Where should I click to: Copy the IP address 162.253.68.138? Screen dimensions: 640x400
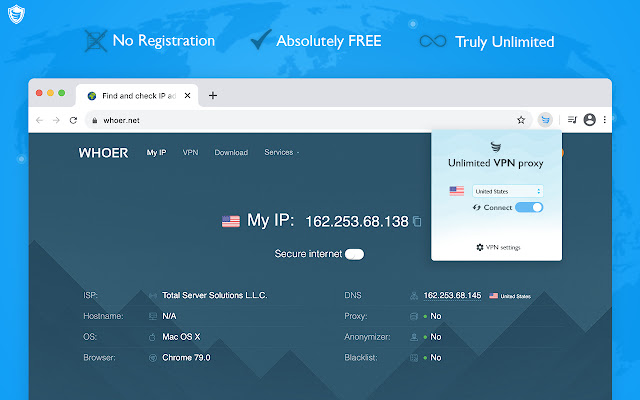(417, 221)
